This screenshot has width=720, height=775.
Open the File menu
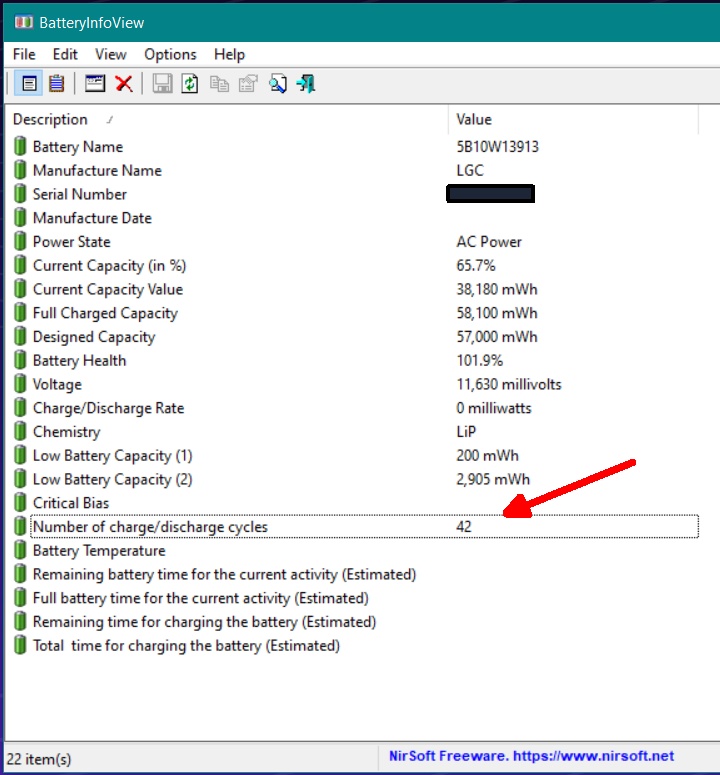pyautogui.click(x=24, y=54)
